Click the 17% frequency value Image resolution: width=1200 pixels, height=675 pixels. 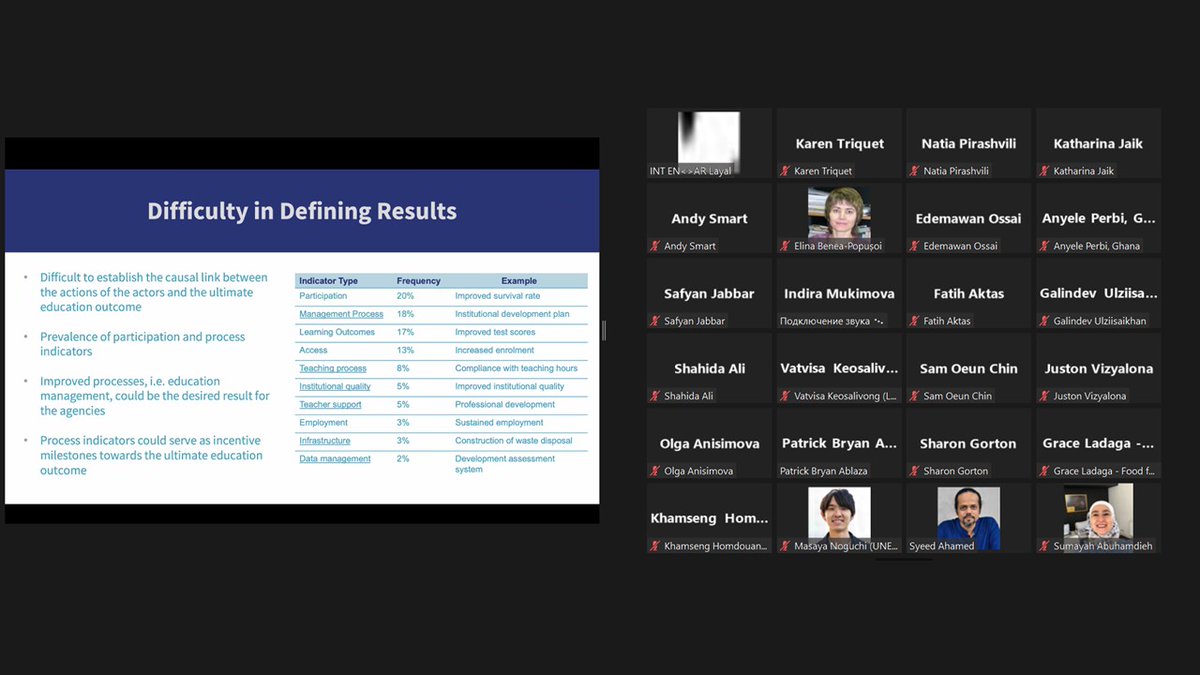[x=405, y=332]
